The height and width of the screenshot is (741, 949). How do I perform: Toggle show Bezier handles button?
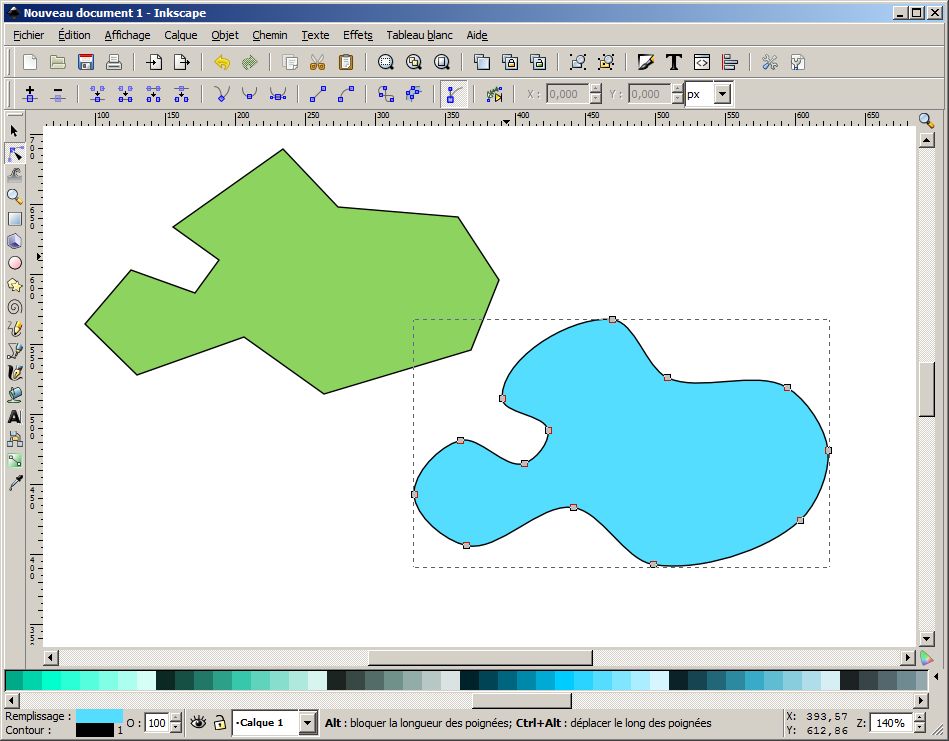453,94
